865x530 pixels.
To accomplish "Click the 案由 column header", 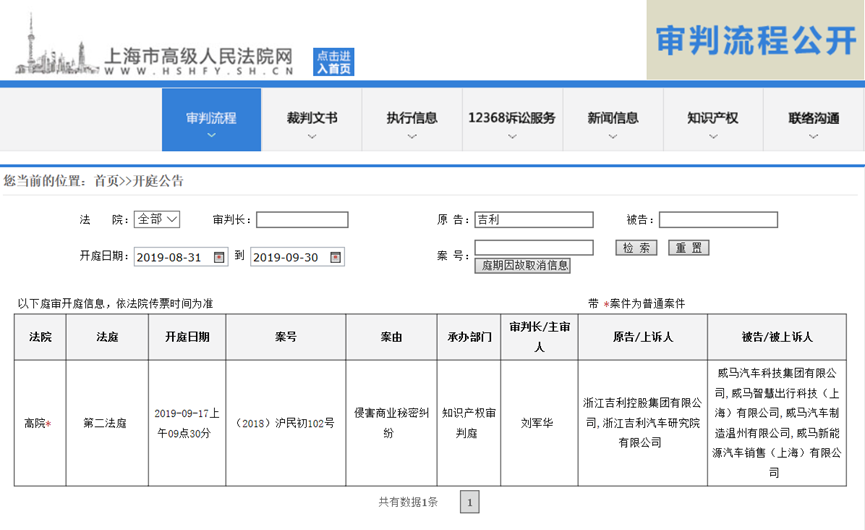I will [x=391, y=337].
